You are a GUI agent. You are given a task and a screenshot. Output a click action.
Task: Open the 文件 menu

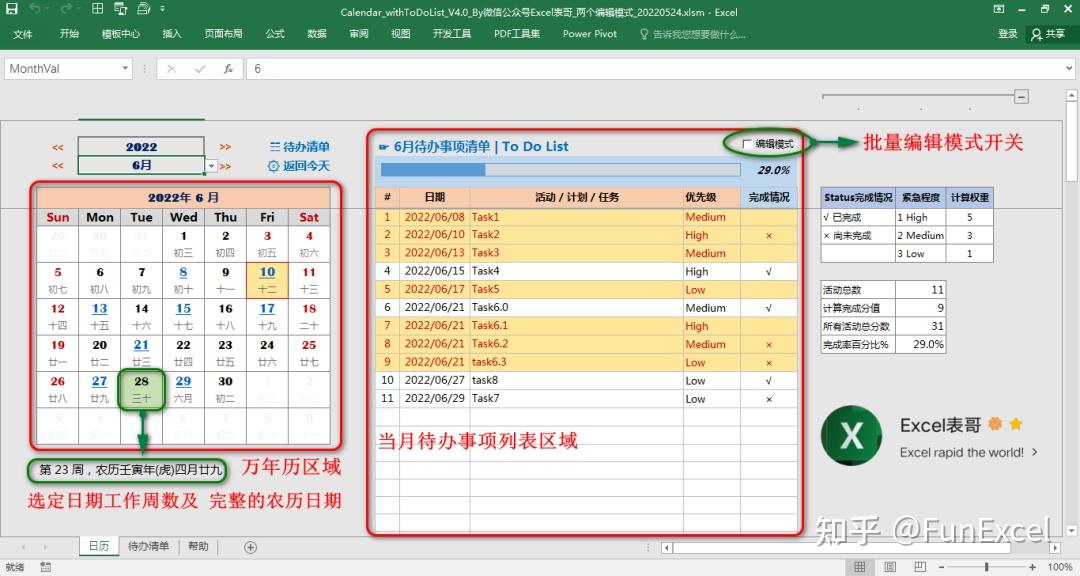[x=23, y=34]
